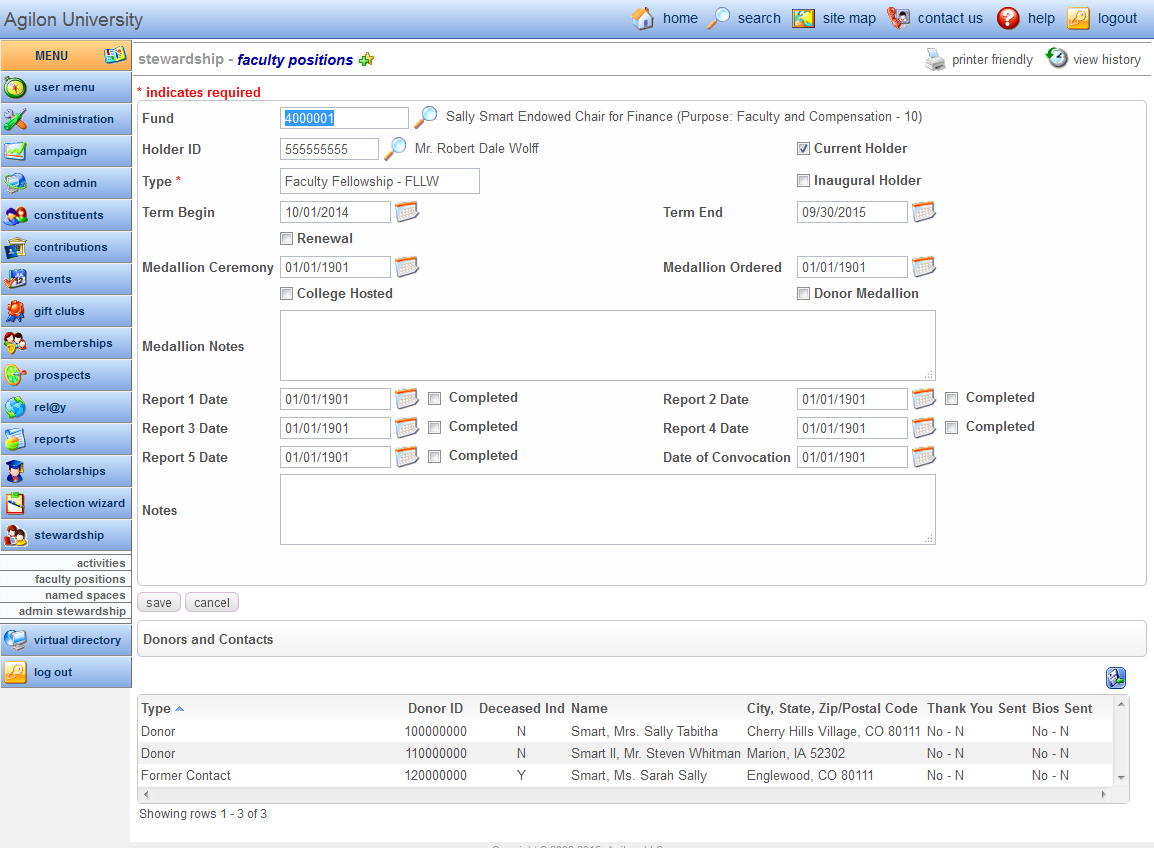Click the donors table horizontal scrollbar
The height and width of the screenshot is (848, 1154).
[626, 794]
